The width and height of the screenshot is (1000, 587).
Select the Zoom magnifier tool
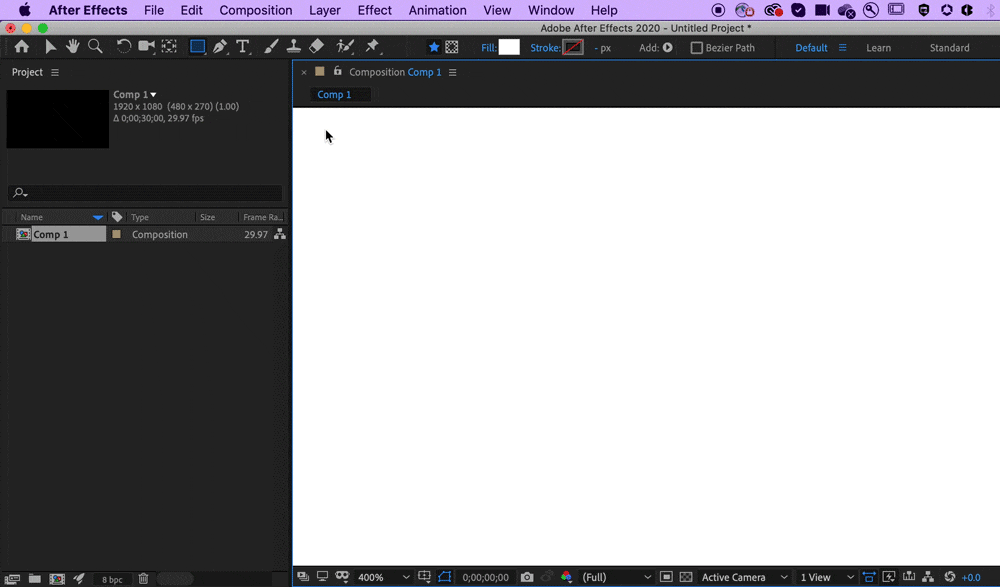click(95, 46)
